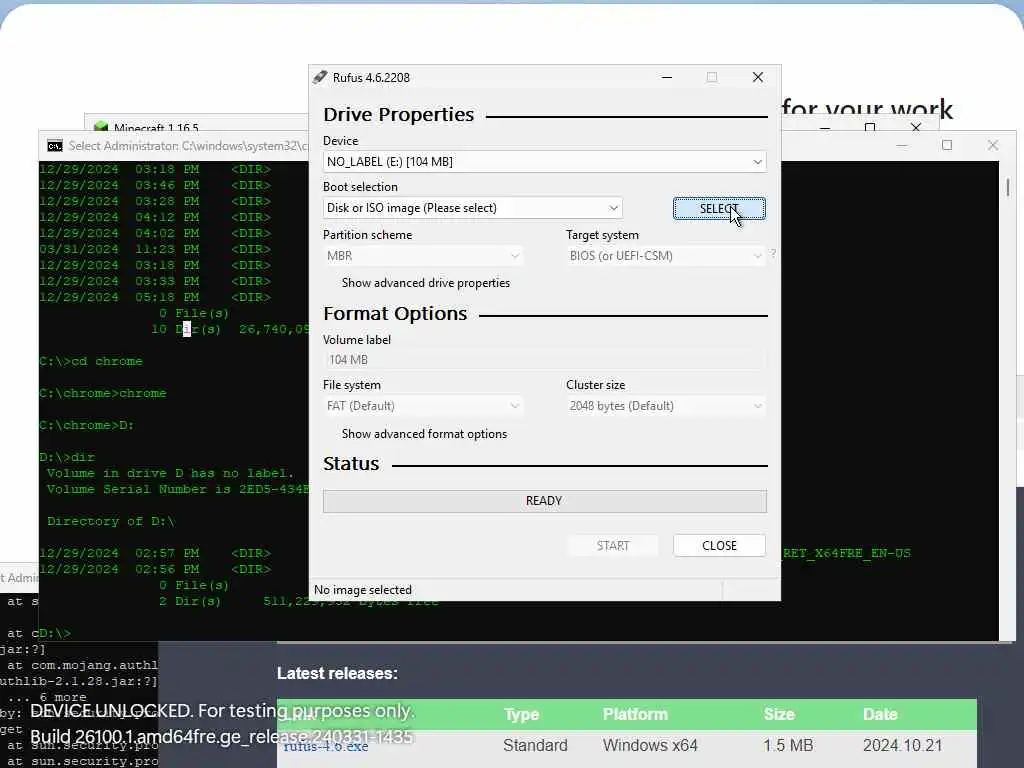Click the question mark beside Target system
The width and height of the screenshot is (1024, 768).
(x=773, y=253)
